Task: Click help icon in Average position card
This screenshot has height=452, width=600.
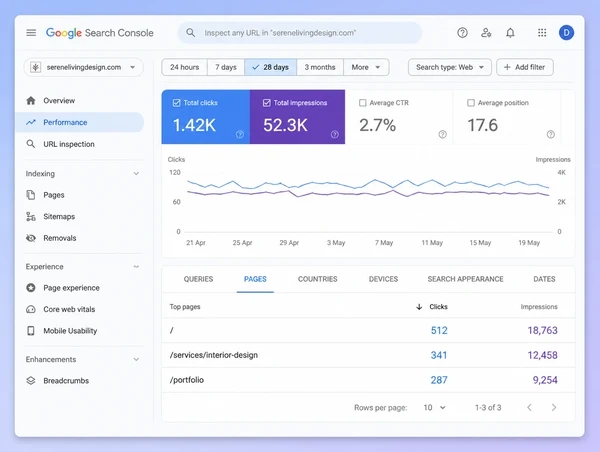Action: pos(551,134)
